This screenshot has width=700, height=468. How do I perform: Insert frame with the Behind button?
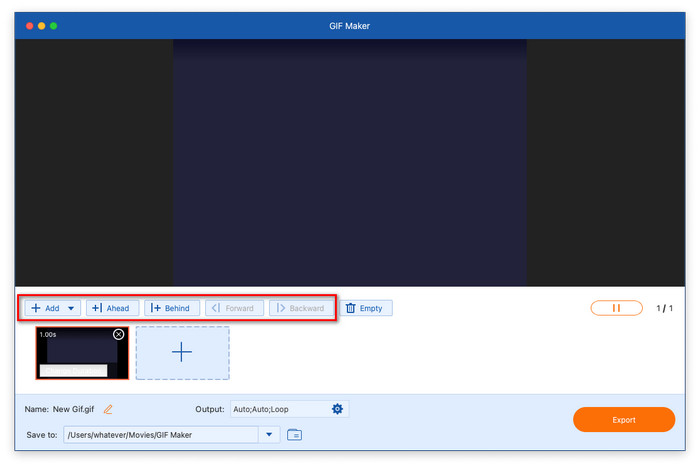172,308
